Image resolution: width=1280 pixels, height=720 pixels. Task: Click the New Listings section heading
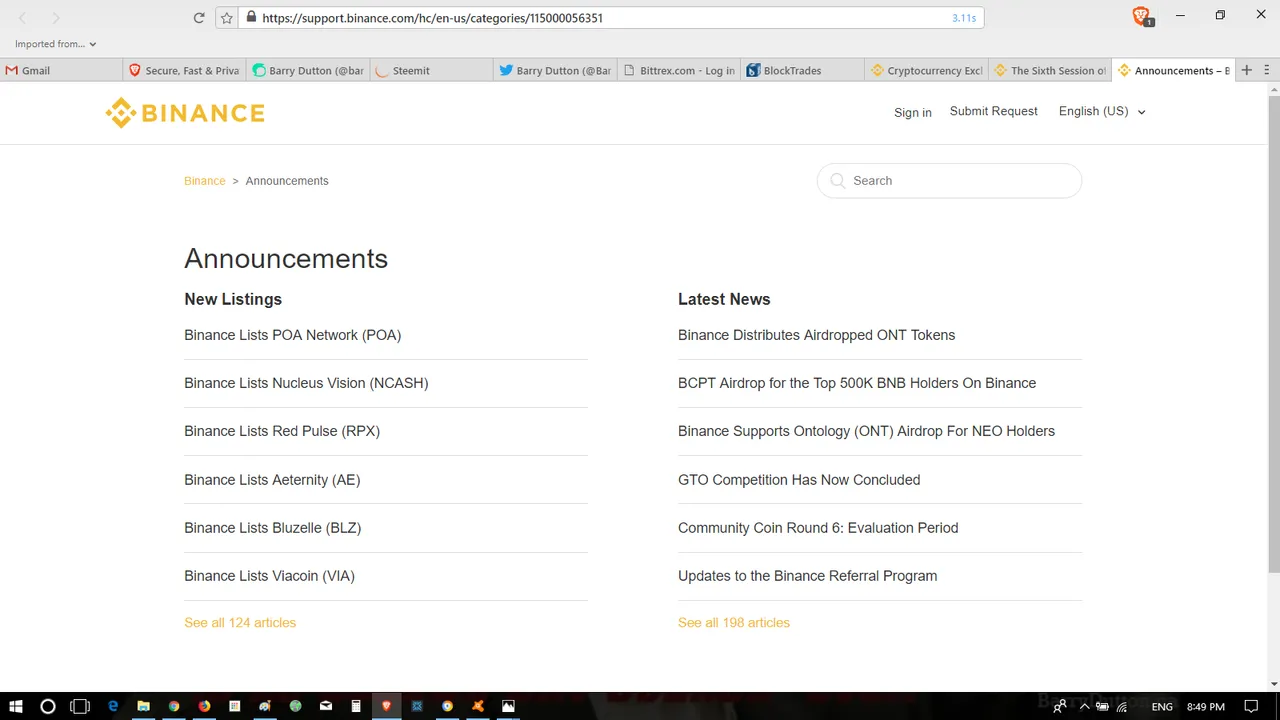pos(233,299)
